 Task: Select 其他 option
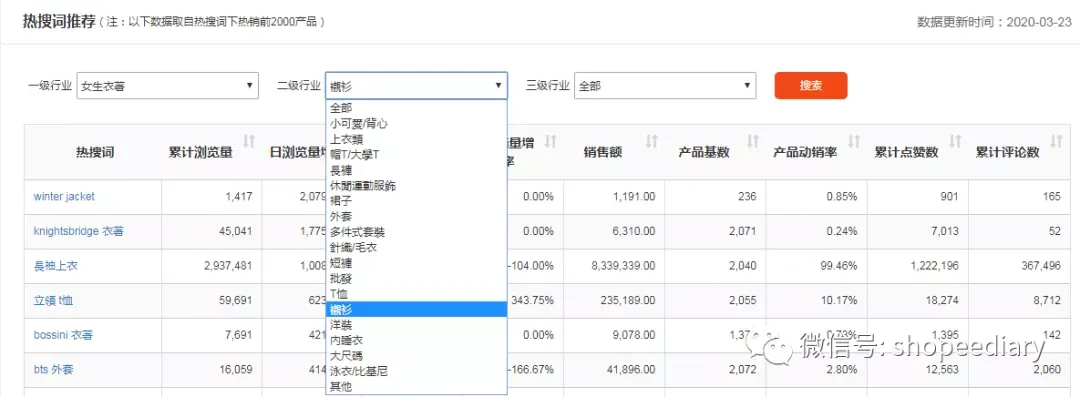tap(416, 387)
